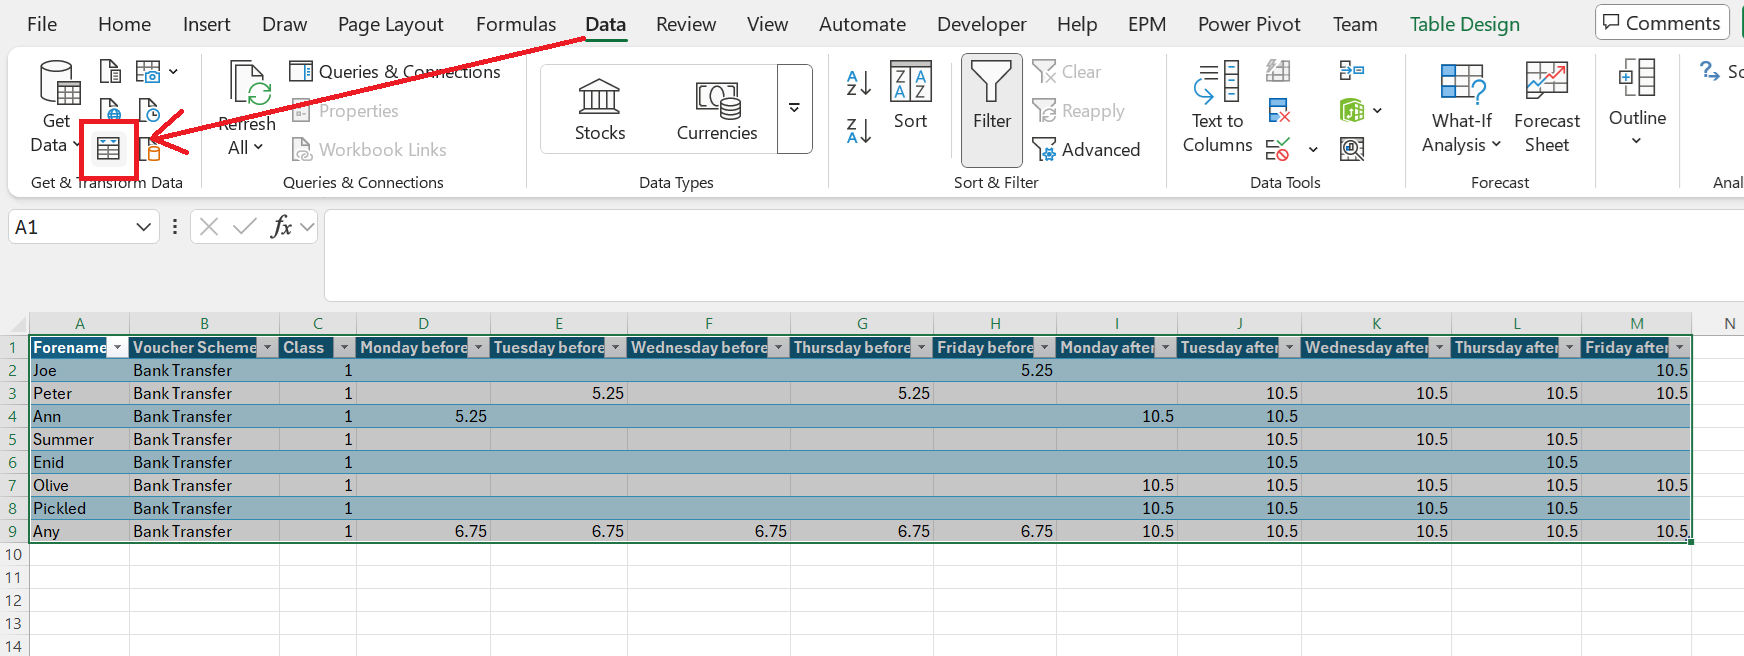Image resolution: width=1744 pixels, height=656 pixels.
Task: Open the Comments pane button
Action: click(1662, 23)
